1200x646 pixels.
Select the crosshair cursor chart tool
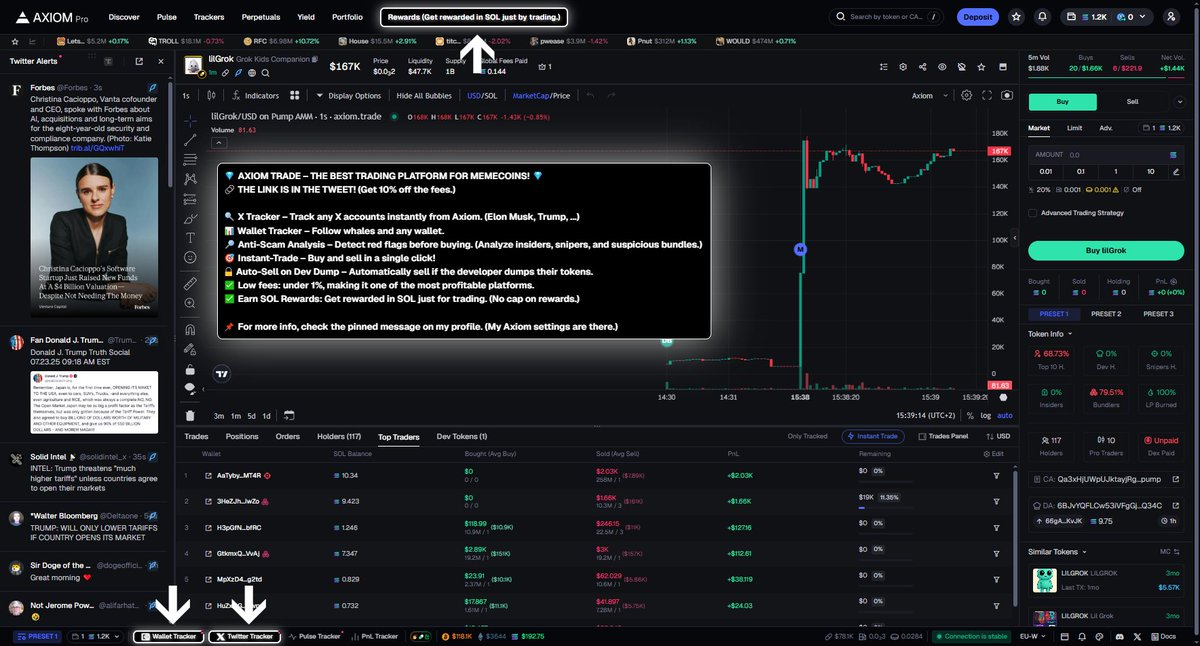(190, 120)
